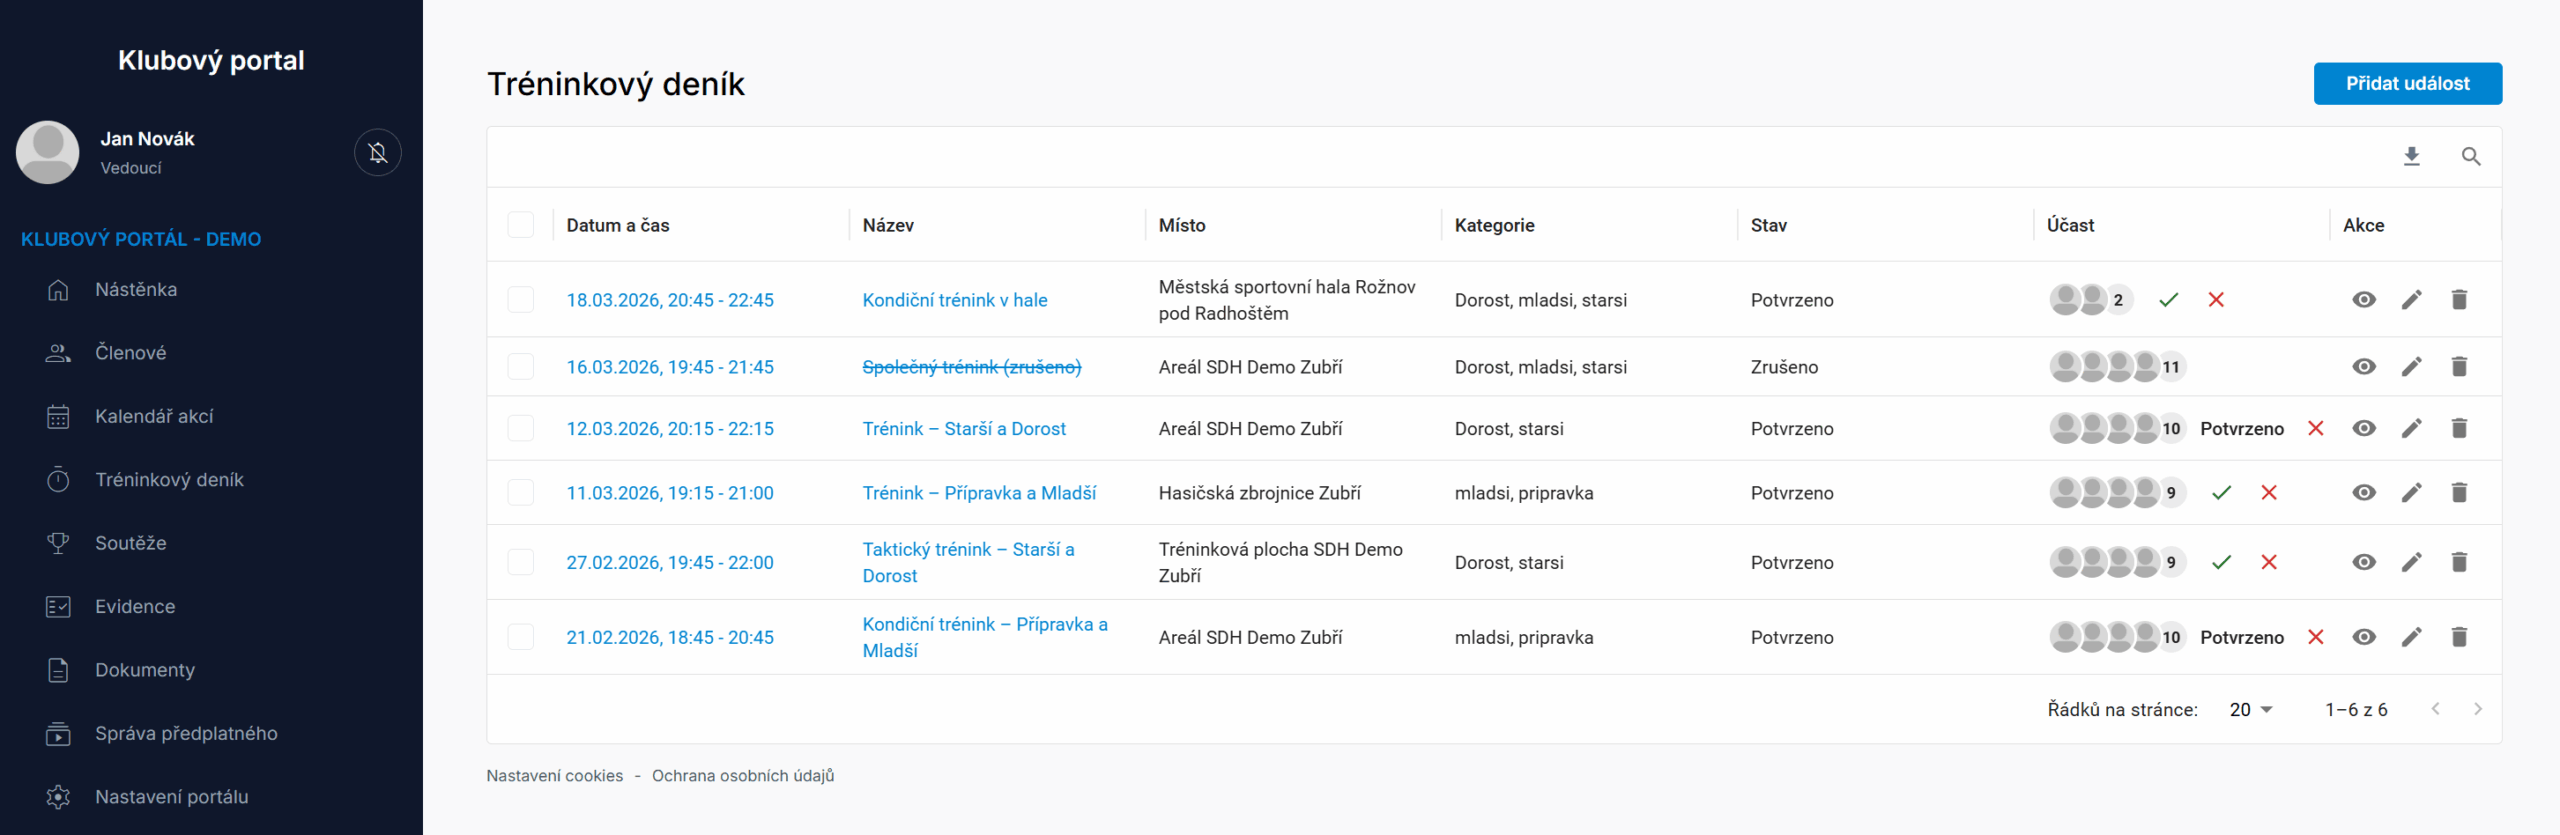The image size is (2560, 835).
Task: Open Kondiční trénink v hale link
Action: pyautogui.click(x=955, y=300)
